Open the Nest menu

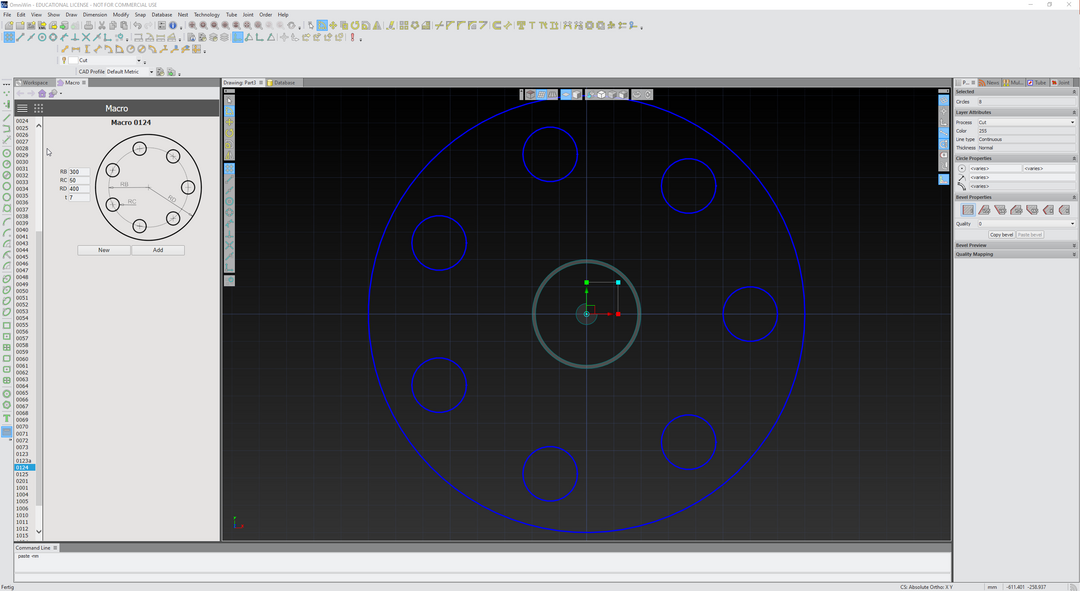pyautogui.click(x=183, y=14)
